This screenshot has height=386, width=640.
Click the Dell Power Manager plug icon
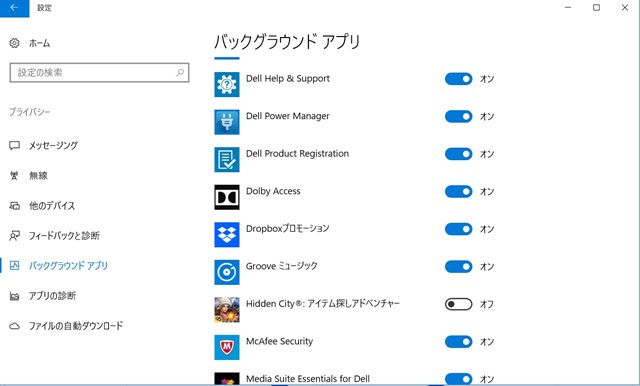(227, 122)
